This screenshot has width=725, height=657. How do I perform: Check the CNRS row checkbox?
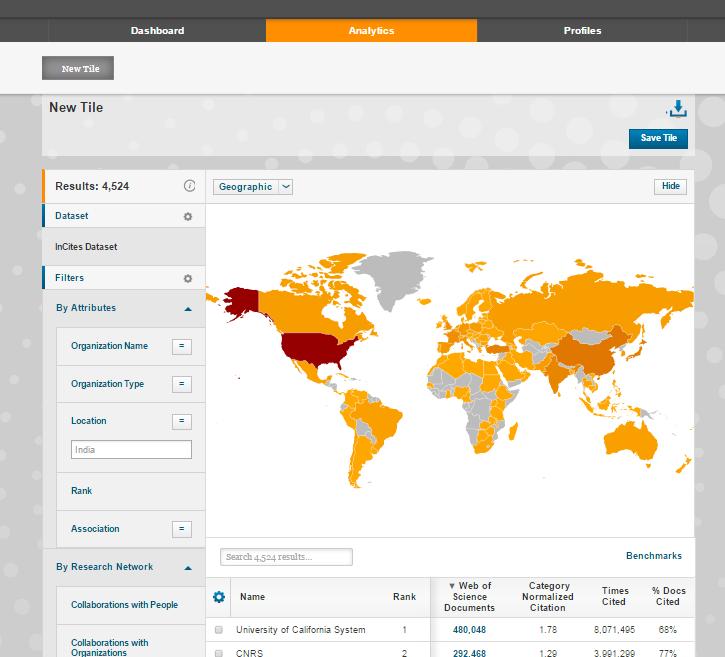219,653
